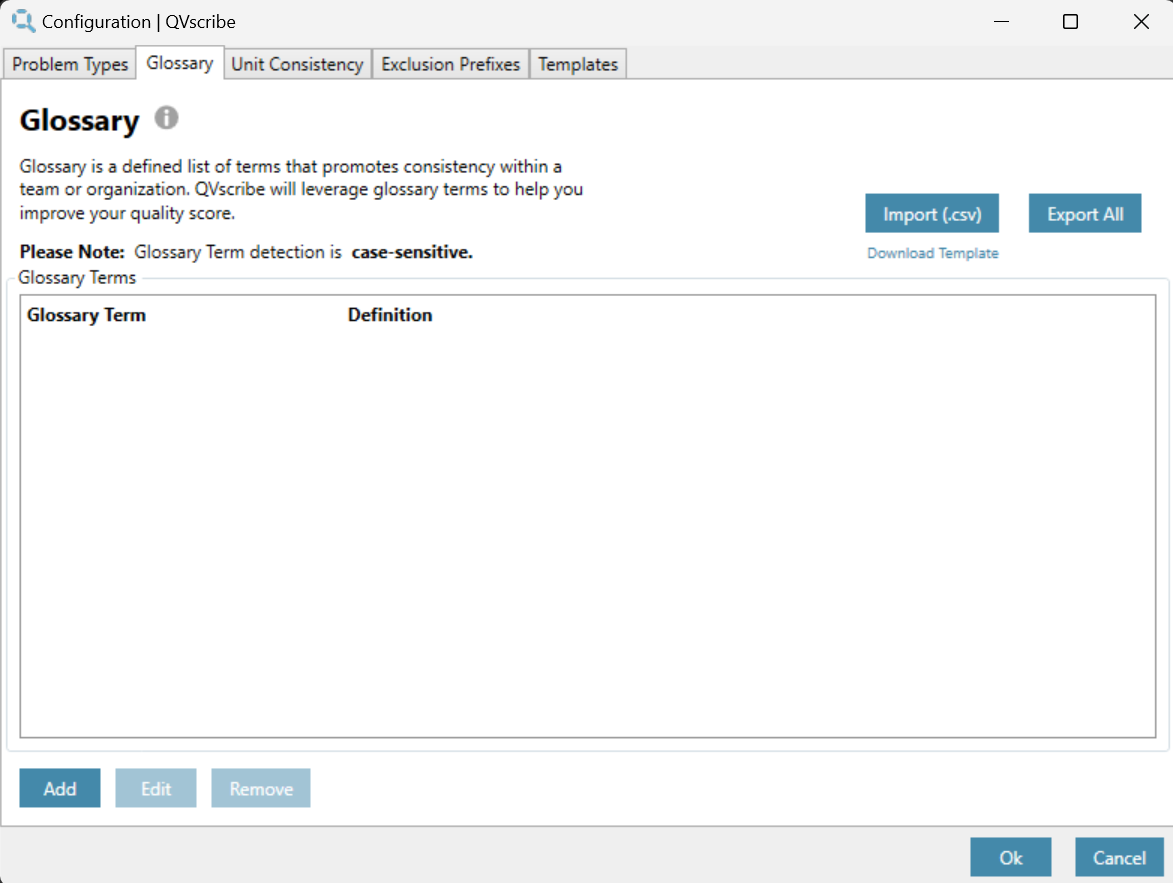Add a new glossary term
1173x883 pixels.
(x=60, y=789)
